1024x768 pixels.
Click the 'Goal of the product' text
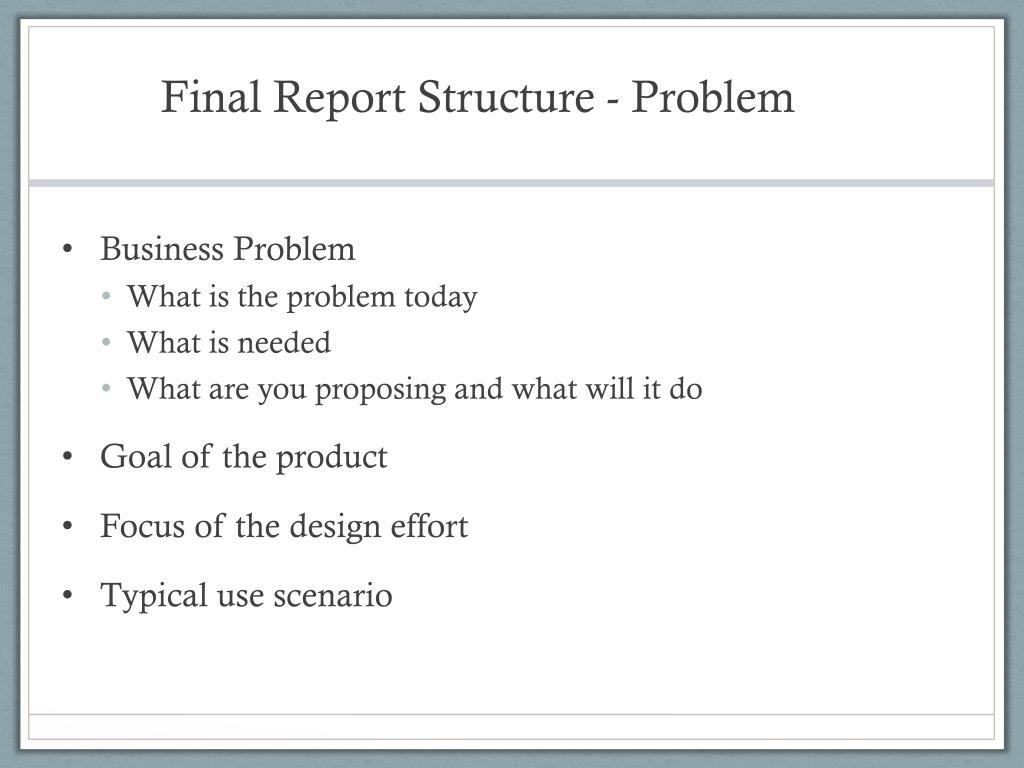point(244,457)
